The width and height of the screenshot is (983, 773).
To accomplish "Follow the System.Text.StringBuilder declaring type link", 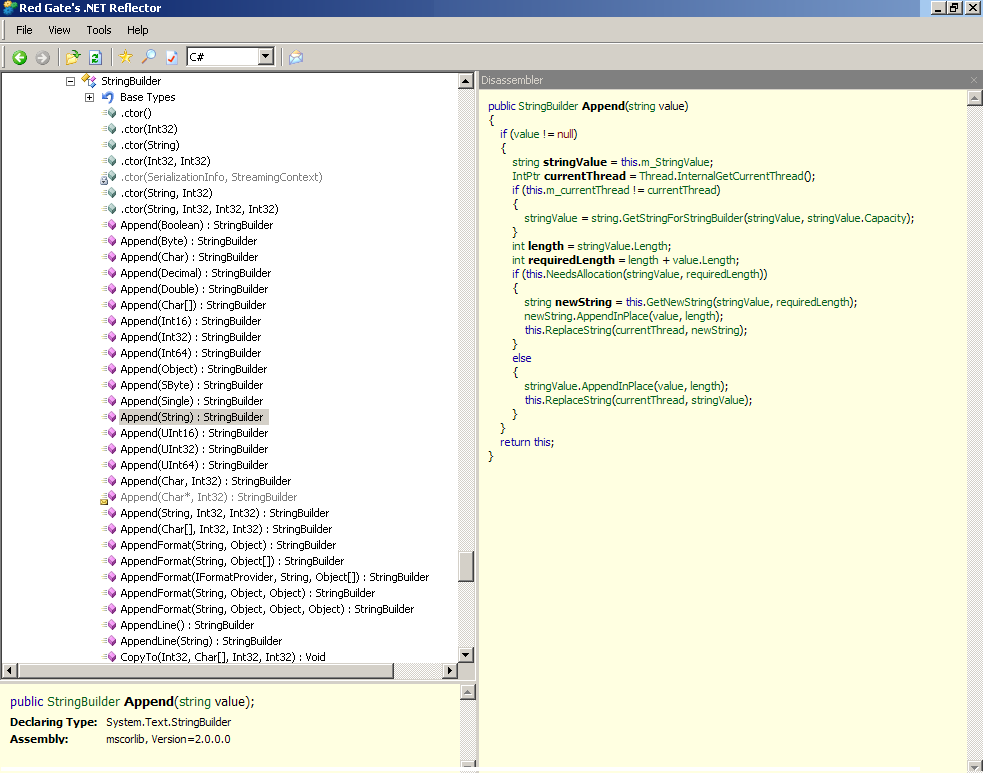I will (169, 722).
